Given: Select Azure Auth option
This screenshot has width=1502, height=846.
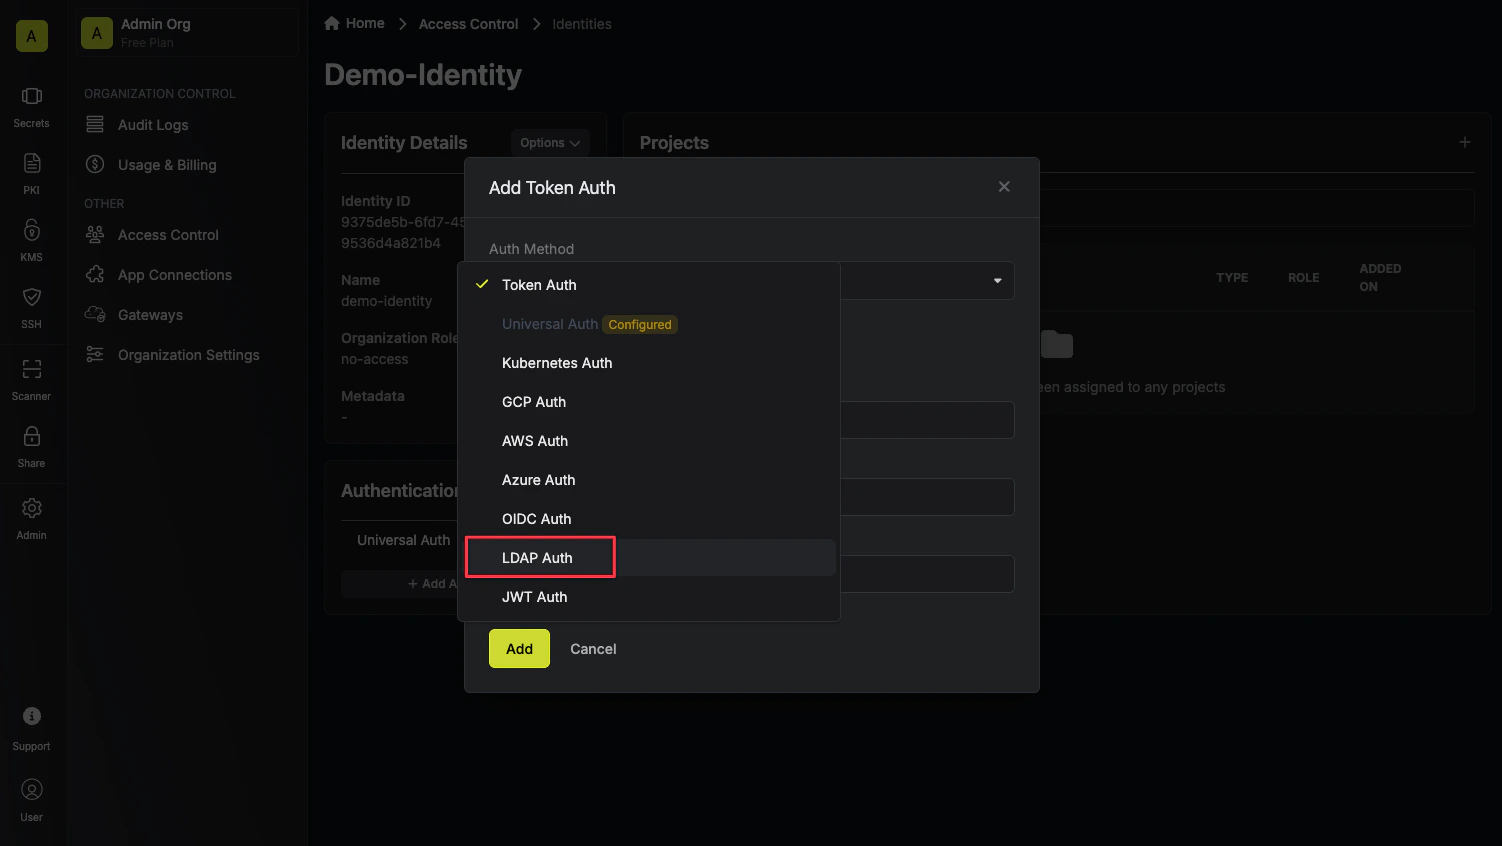Looking at the screenshot, I should point(648,480).
